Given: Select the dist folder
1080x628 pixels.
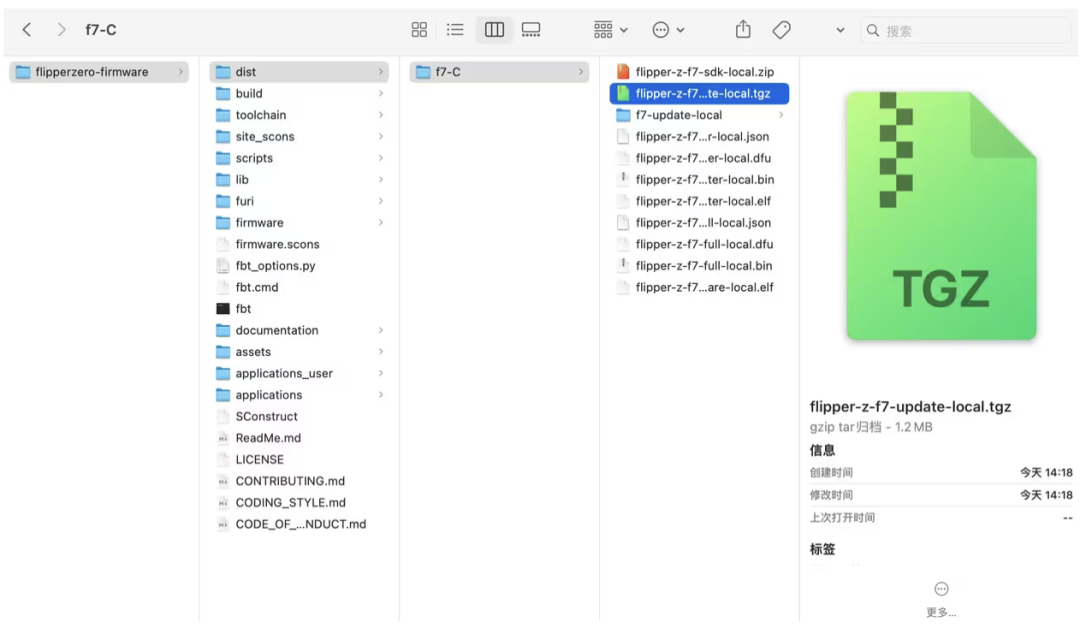Looking at the screenshot, I should pos(298,72).
